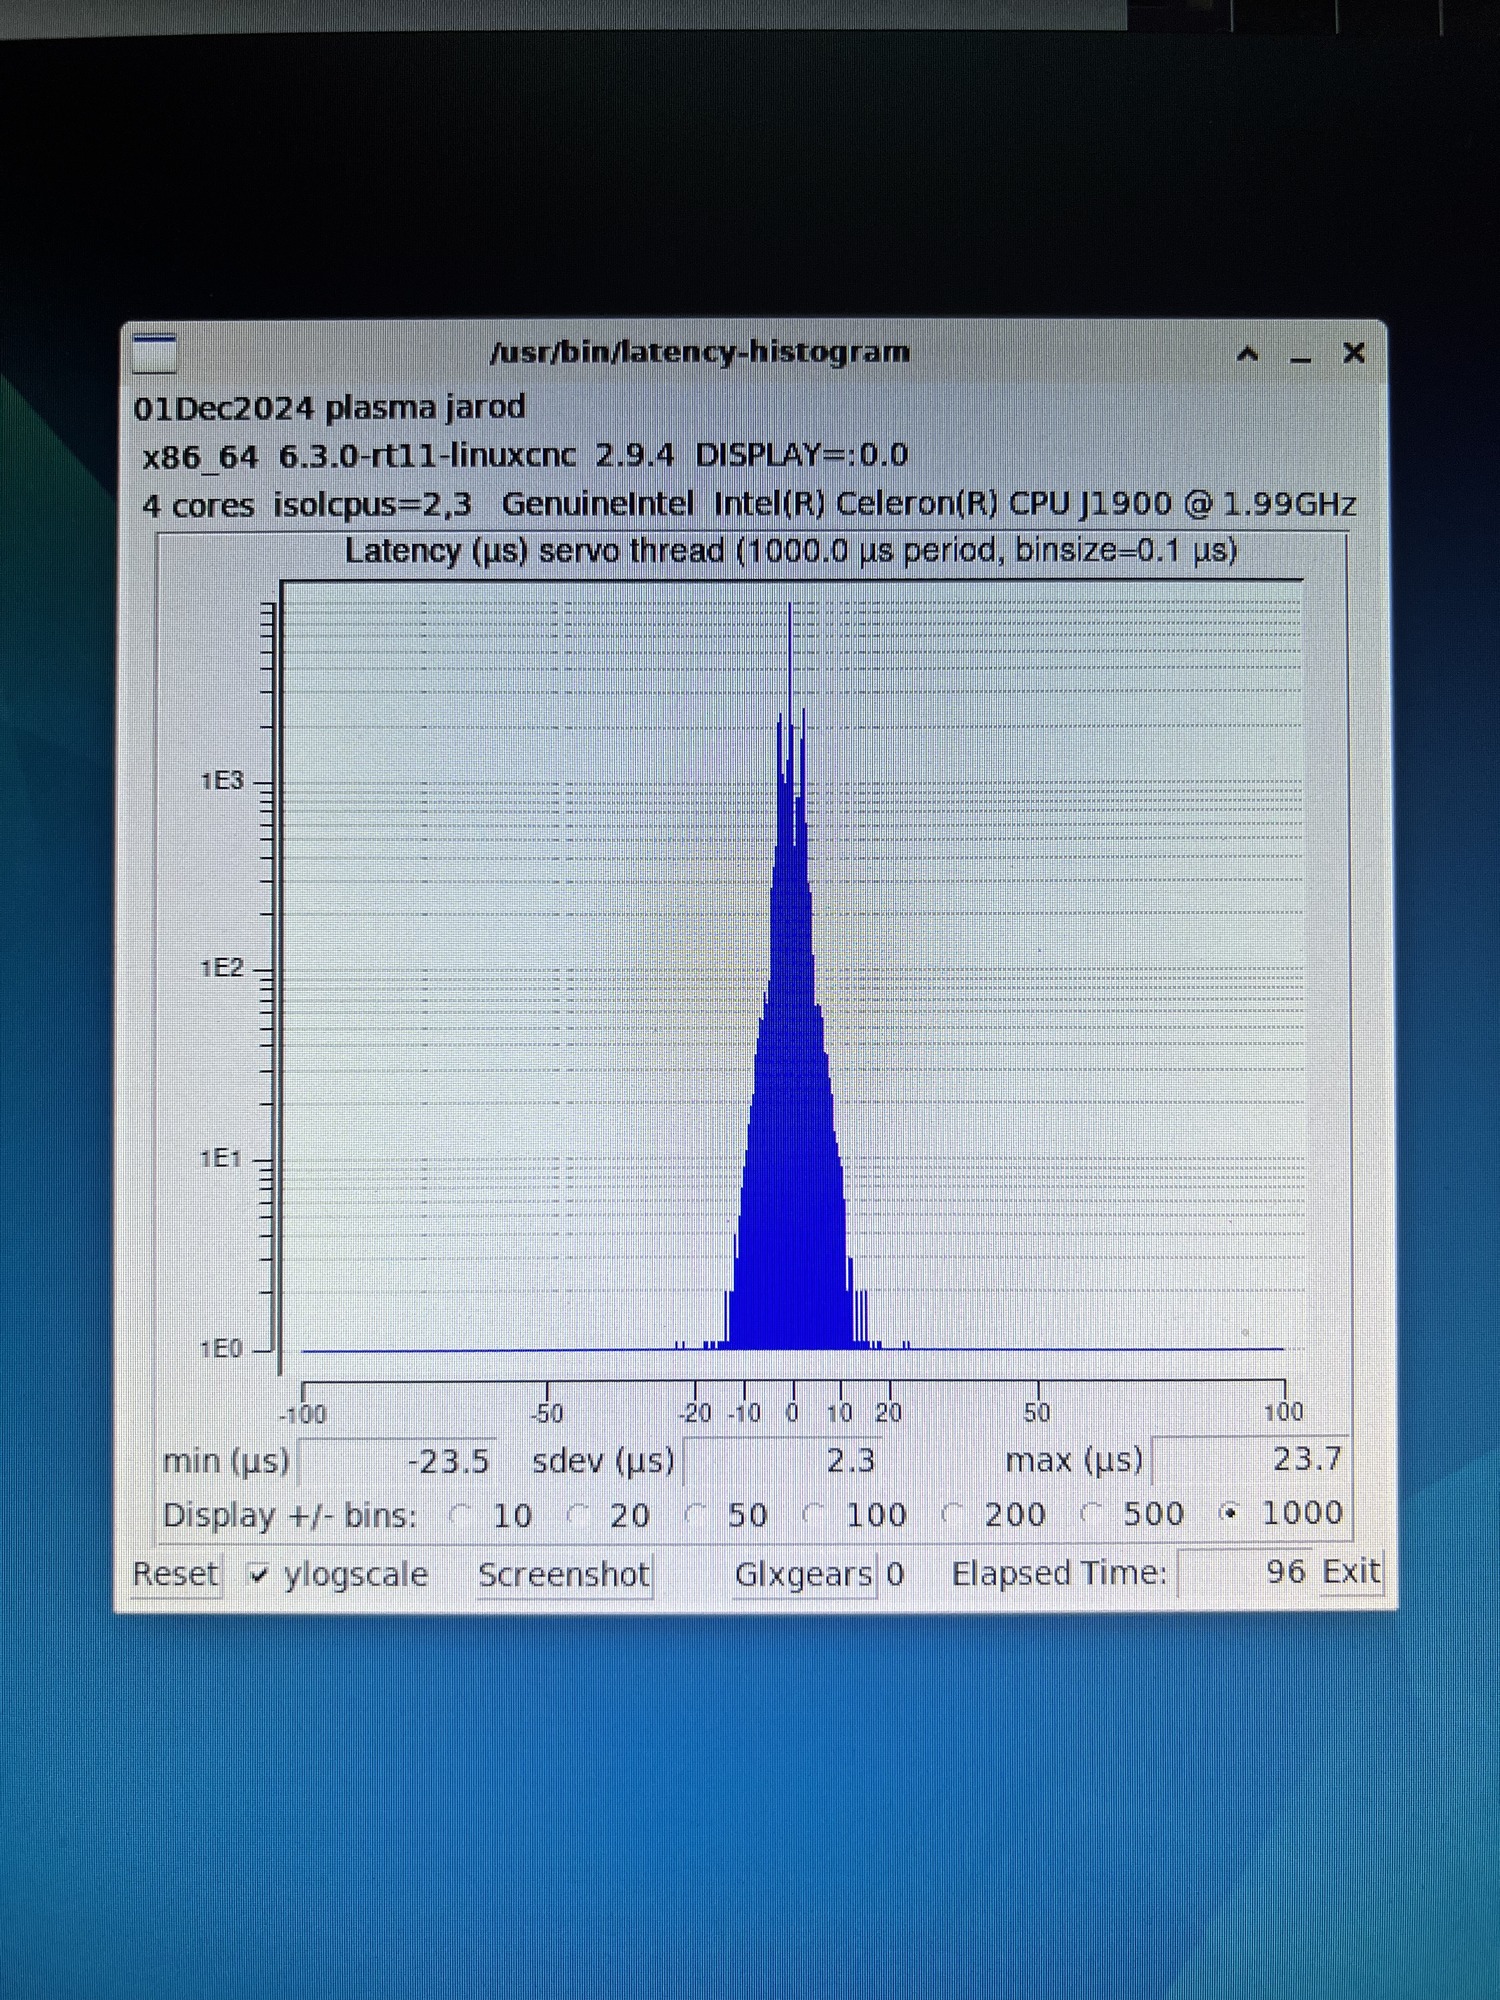Click the 'isolcpus=2,3' text
Image resolution: width=1500 pixels, height=2000 pixels.
[x=372, y=505]
